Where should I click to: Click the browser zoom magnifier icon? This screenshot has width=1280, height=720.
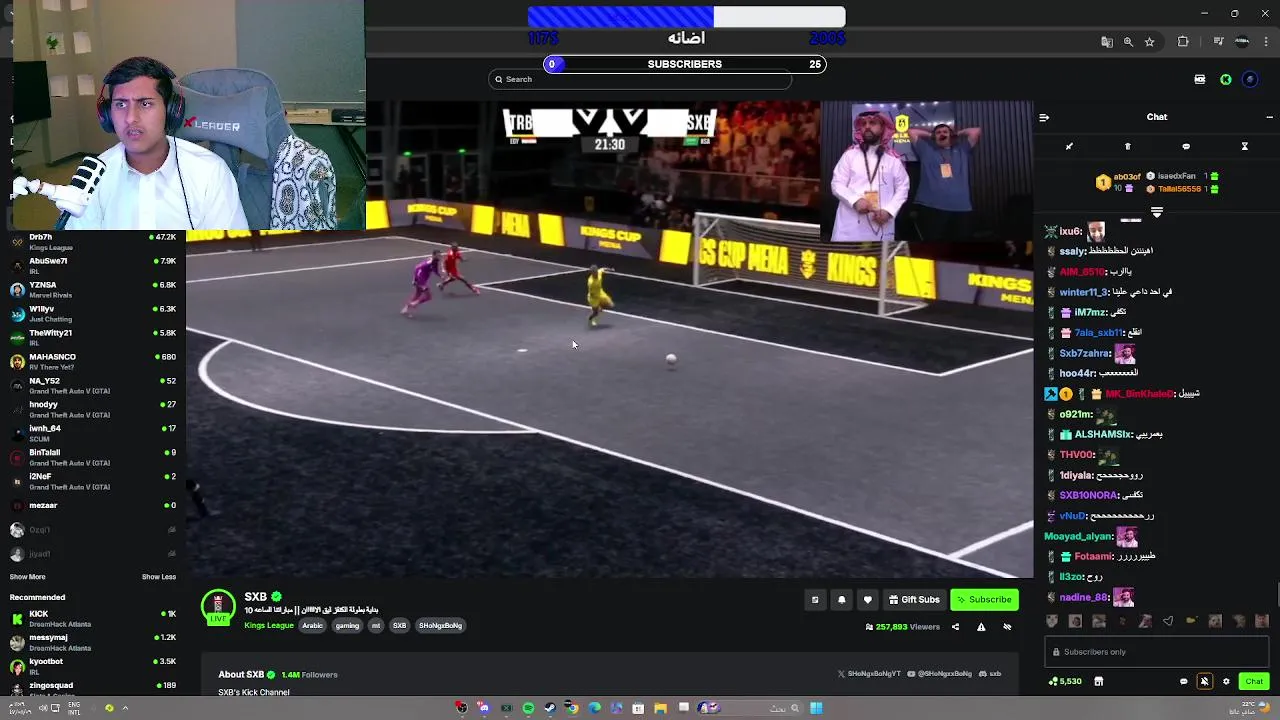[1128, 42]
